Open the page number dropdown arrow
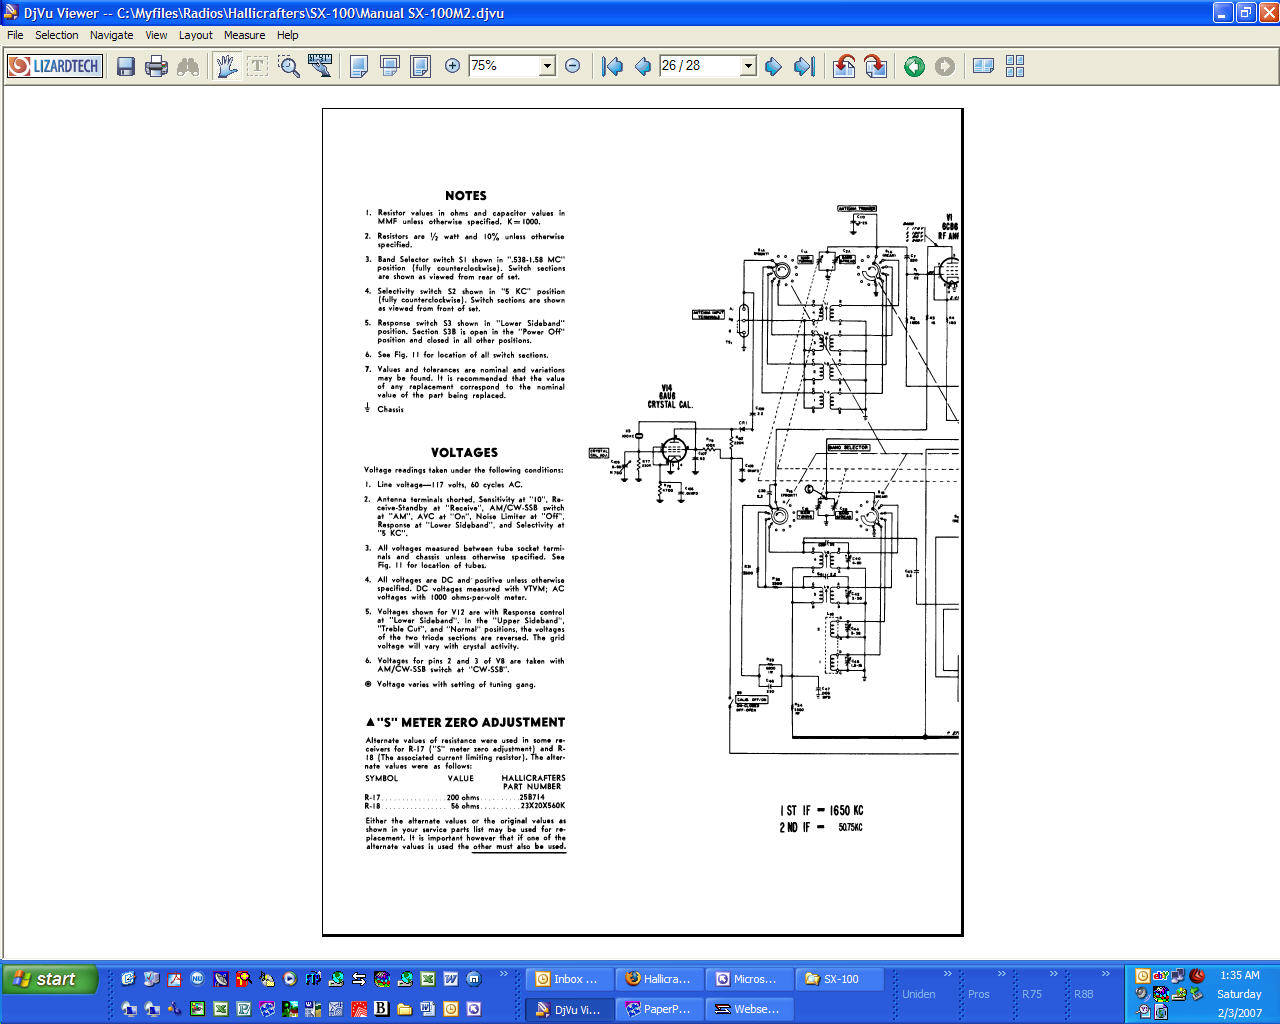The height and width of the screenshot is (1024, 1280). click(x=748, y=66)
